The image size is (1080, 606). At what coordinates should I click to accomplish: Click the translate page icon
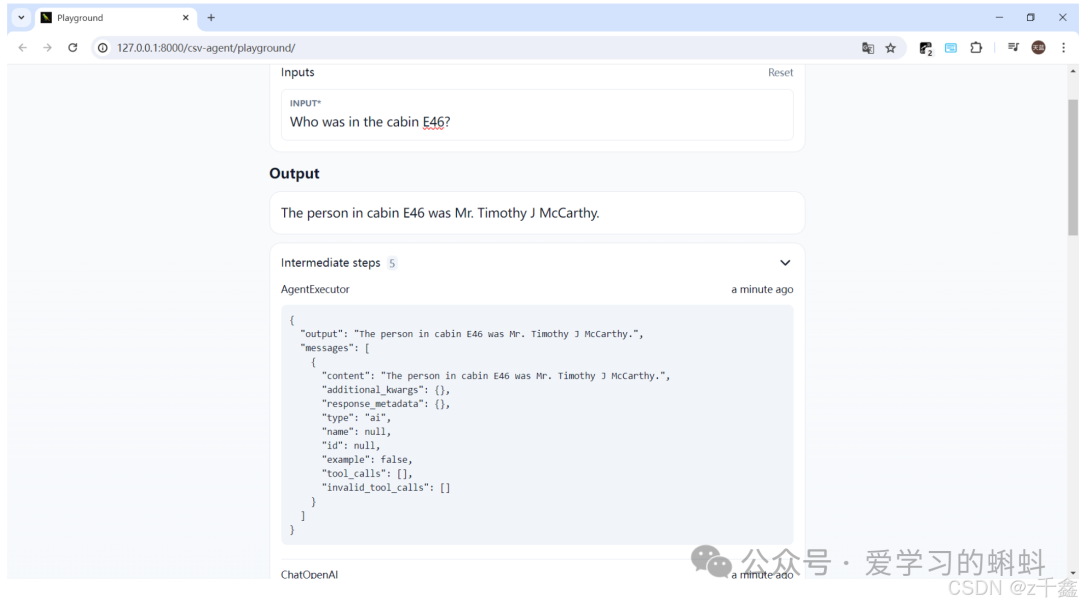pos(867,48)
